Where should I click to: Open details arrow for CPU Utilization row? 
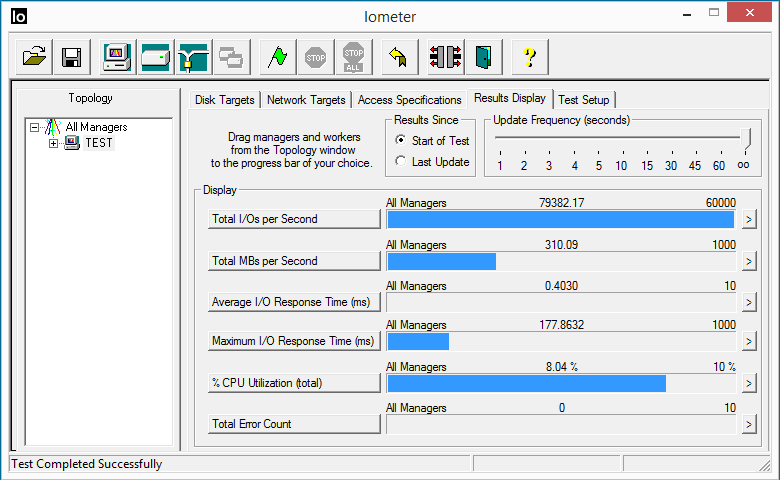(749, 383)
